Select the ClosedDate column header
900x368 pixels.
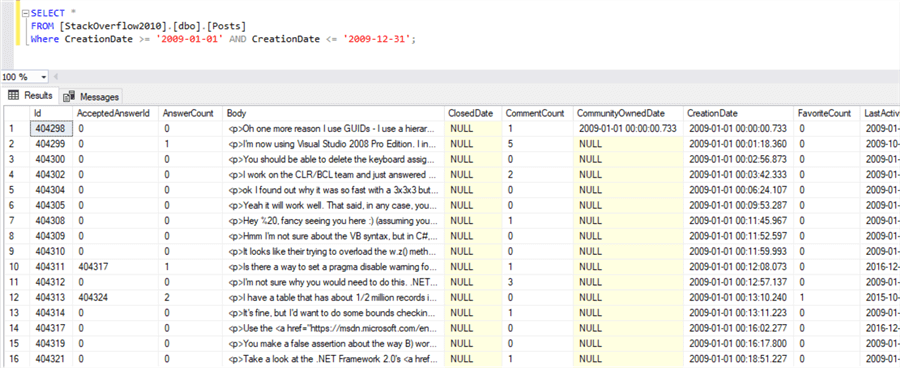coord(473,114)
